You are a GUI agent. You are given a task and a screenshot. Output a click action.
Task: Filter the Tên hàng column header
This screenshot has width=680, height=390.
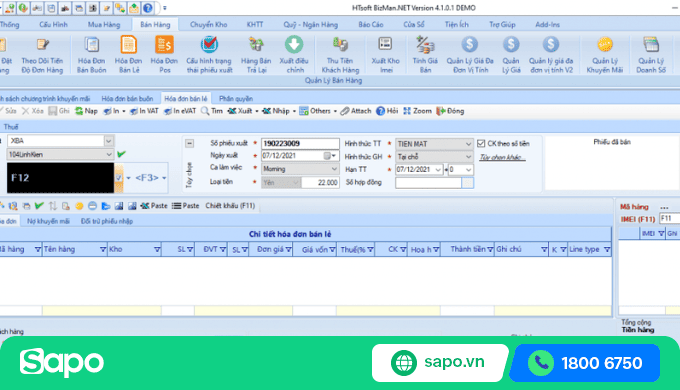click(103, 249)
